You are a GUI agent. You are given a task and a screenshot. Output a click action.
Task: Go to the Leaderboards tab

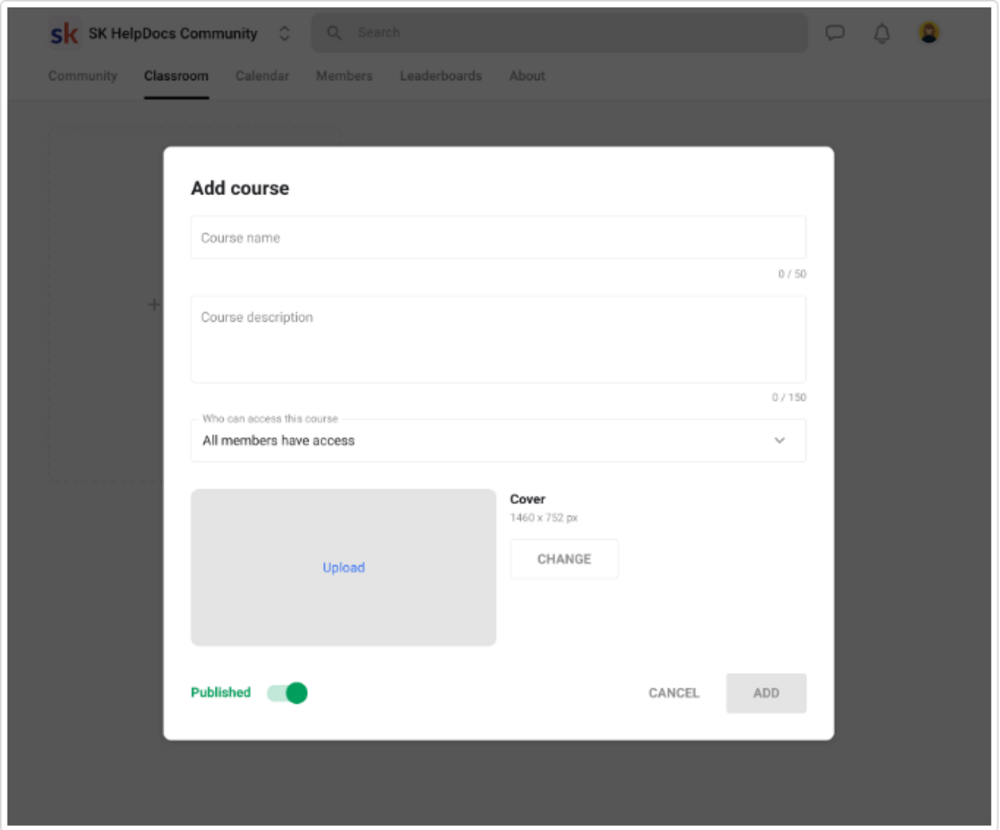441,76
